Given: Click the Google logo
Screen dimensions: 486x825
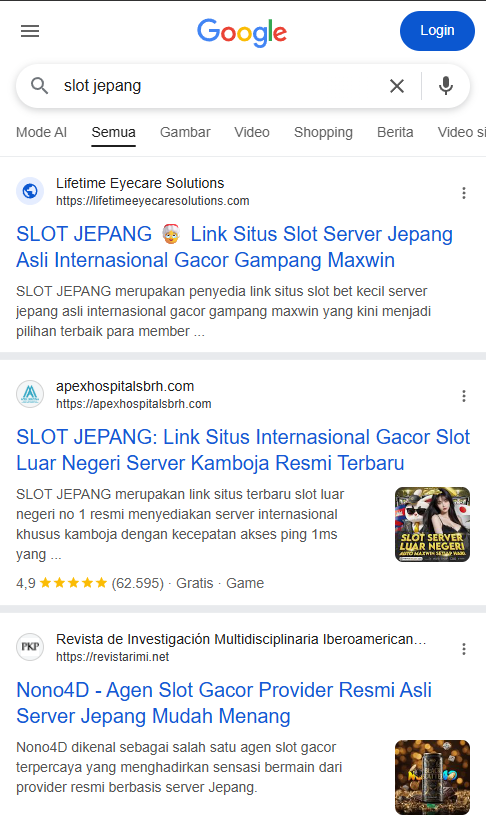Looking at the screenshot, I should [242, 32].
